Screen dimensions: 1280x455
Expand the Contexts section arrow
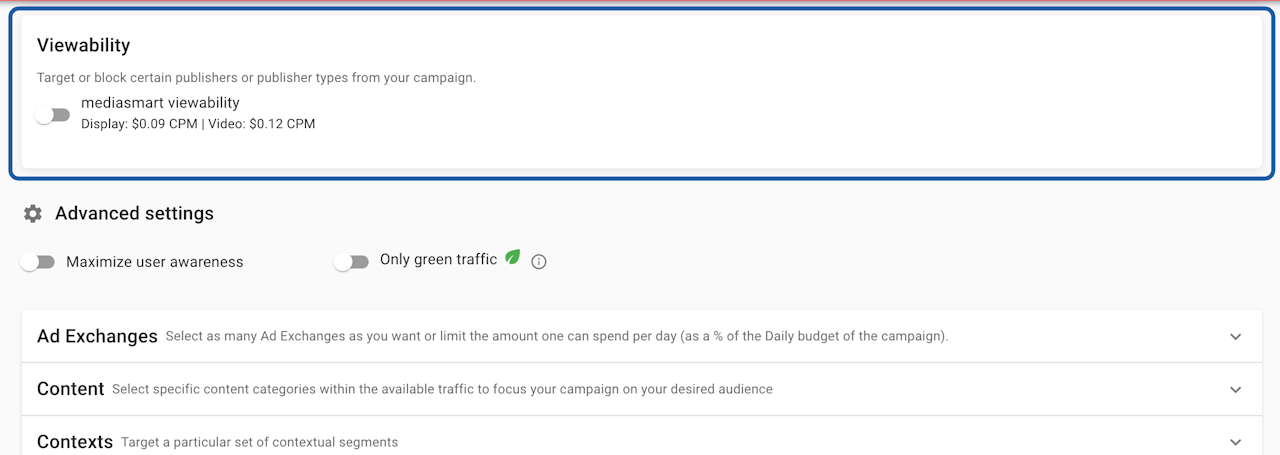[x=1236, y=442]
